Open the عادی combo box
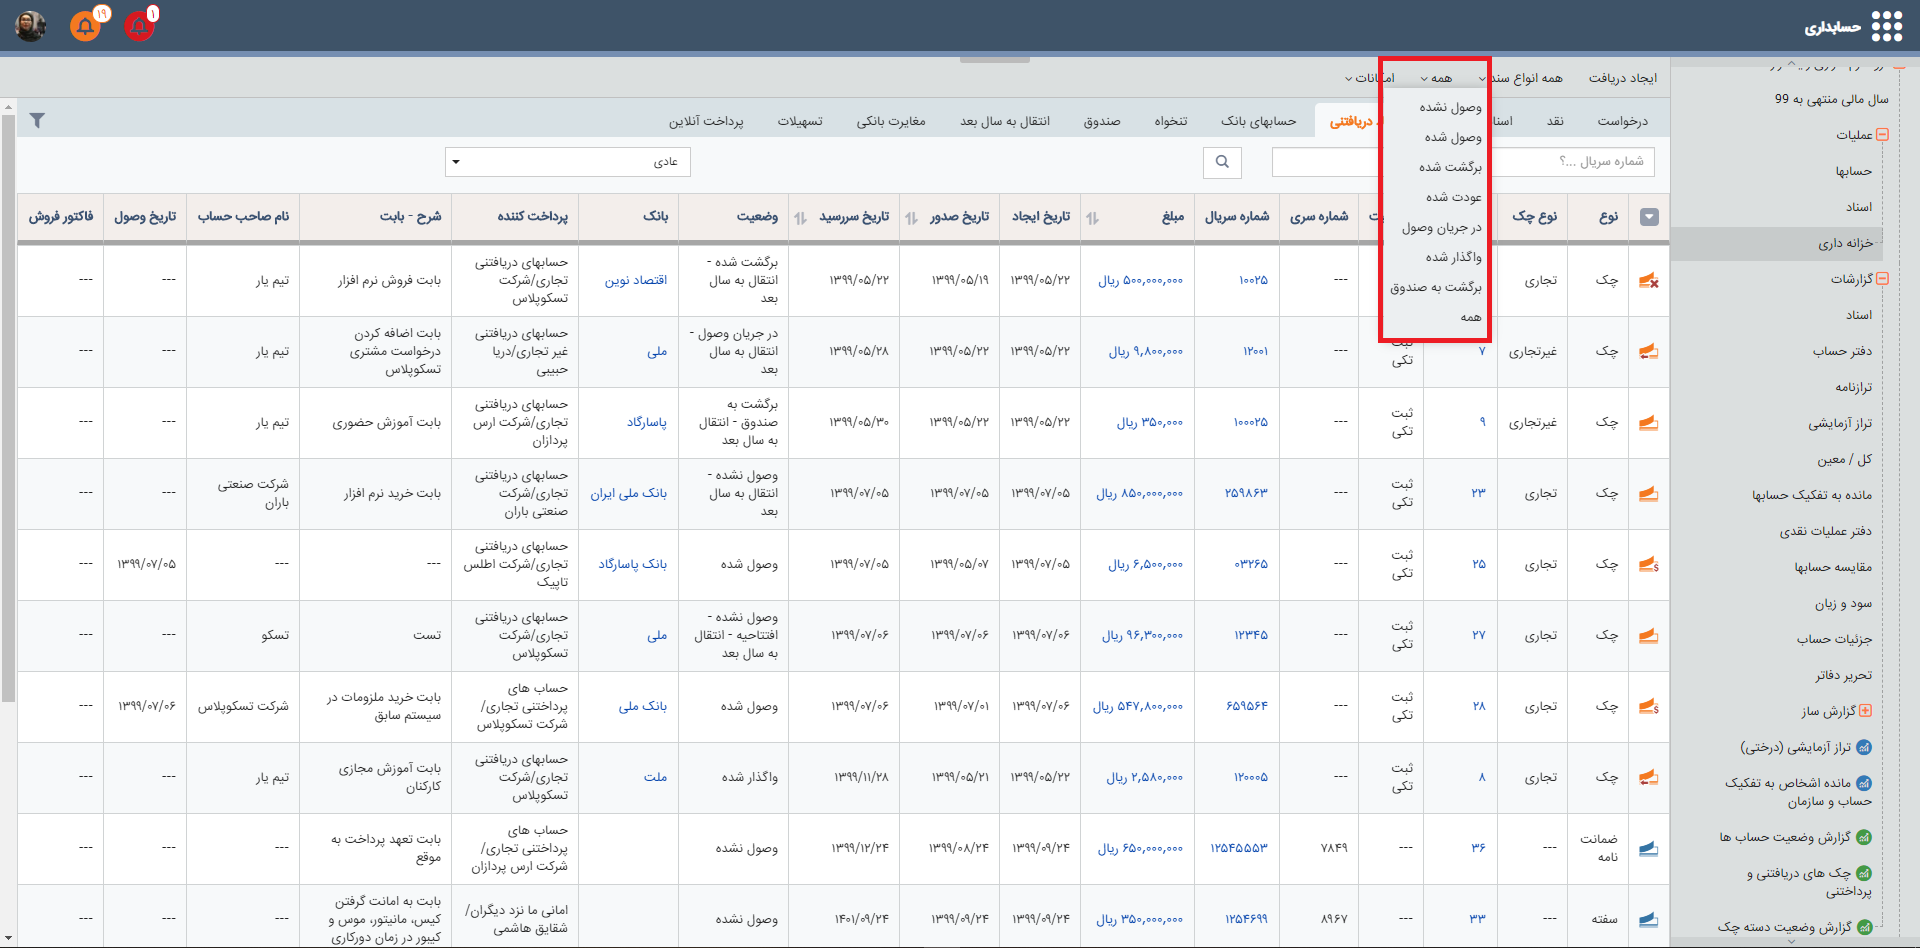The height and width of the screenshot is (948, 1920). (x=568, y=162)
